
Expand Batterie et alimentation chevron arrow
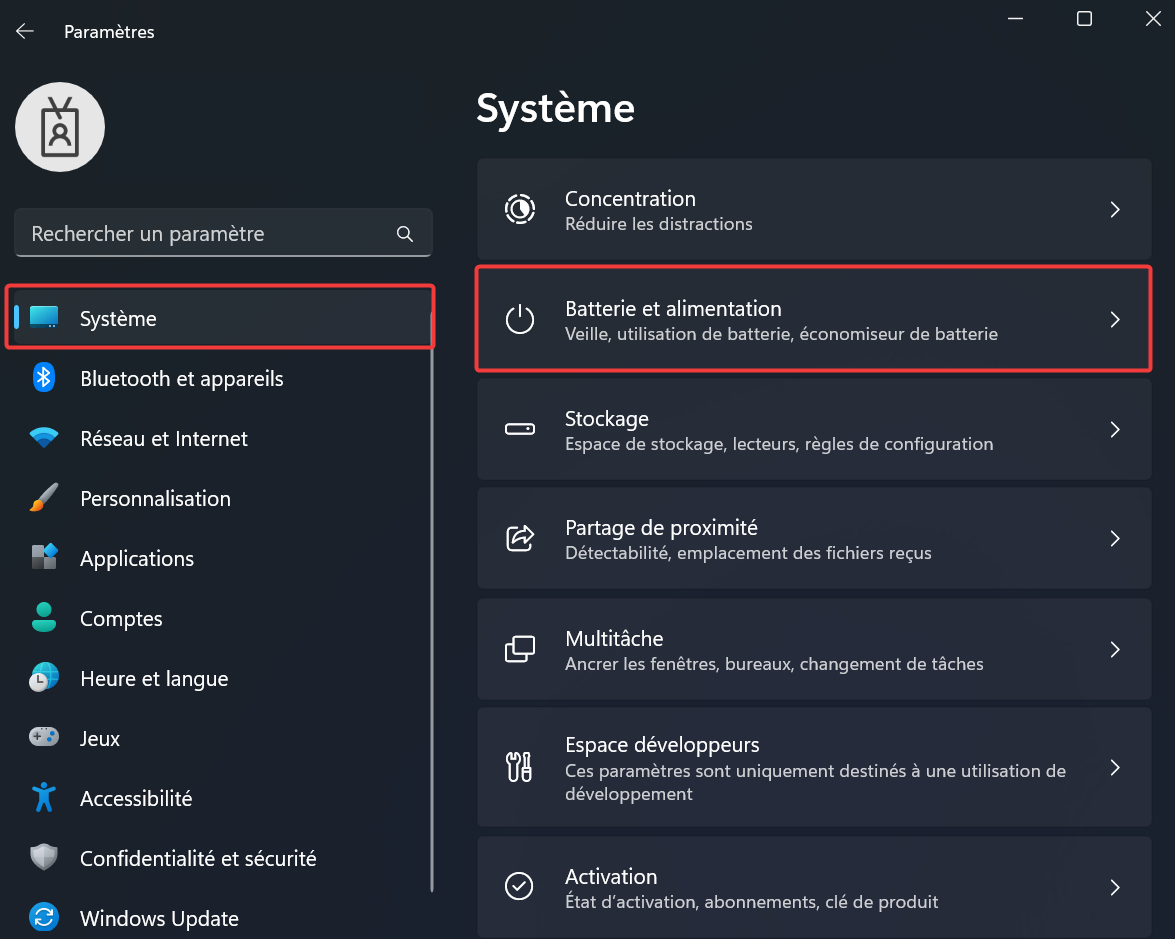1115,319
